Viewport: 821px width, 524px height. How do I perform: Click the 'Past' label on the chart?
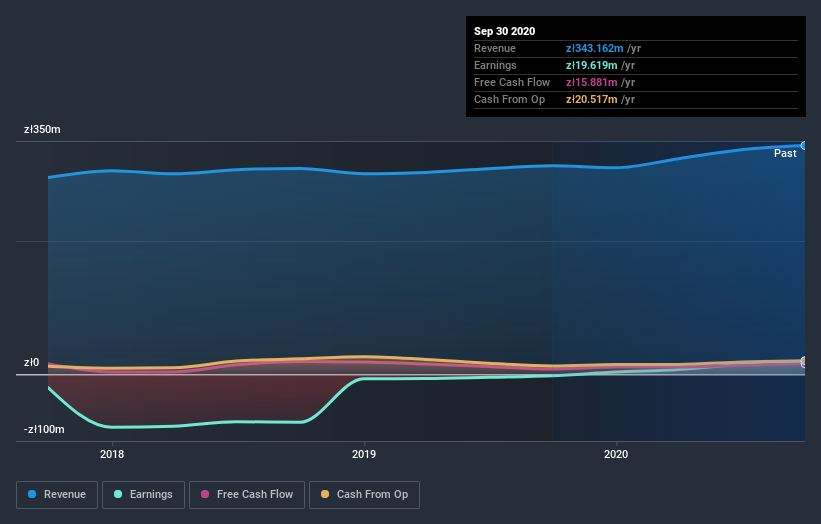point(785,153)
